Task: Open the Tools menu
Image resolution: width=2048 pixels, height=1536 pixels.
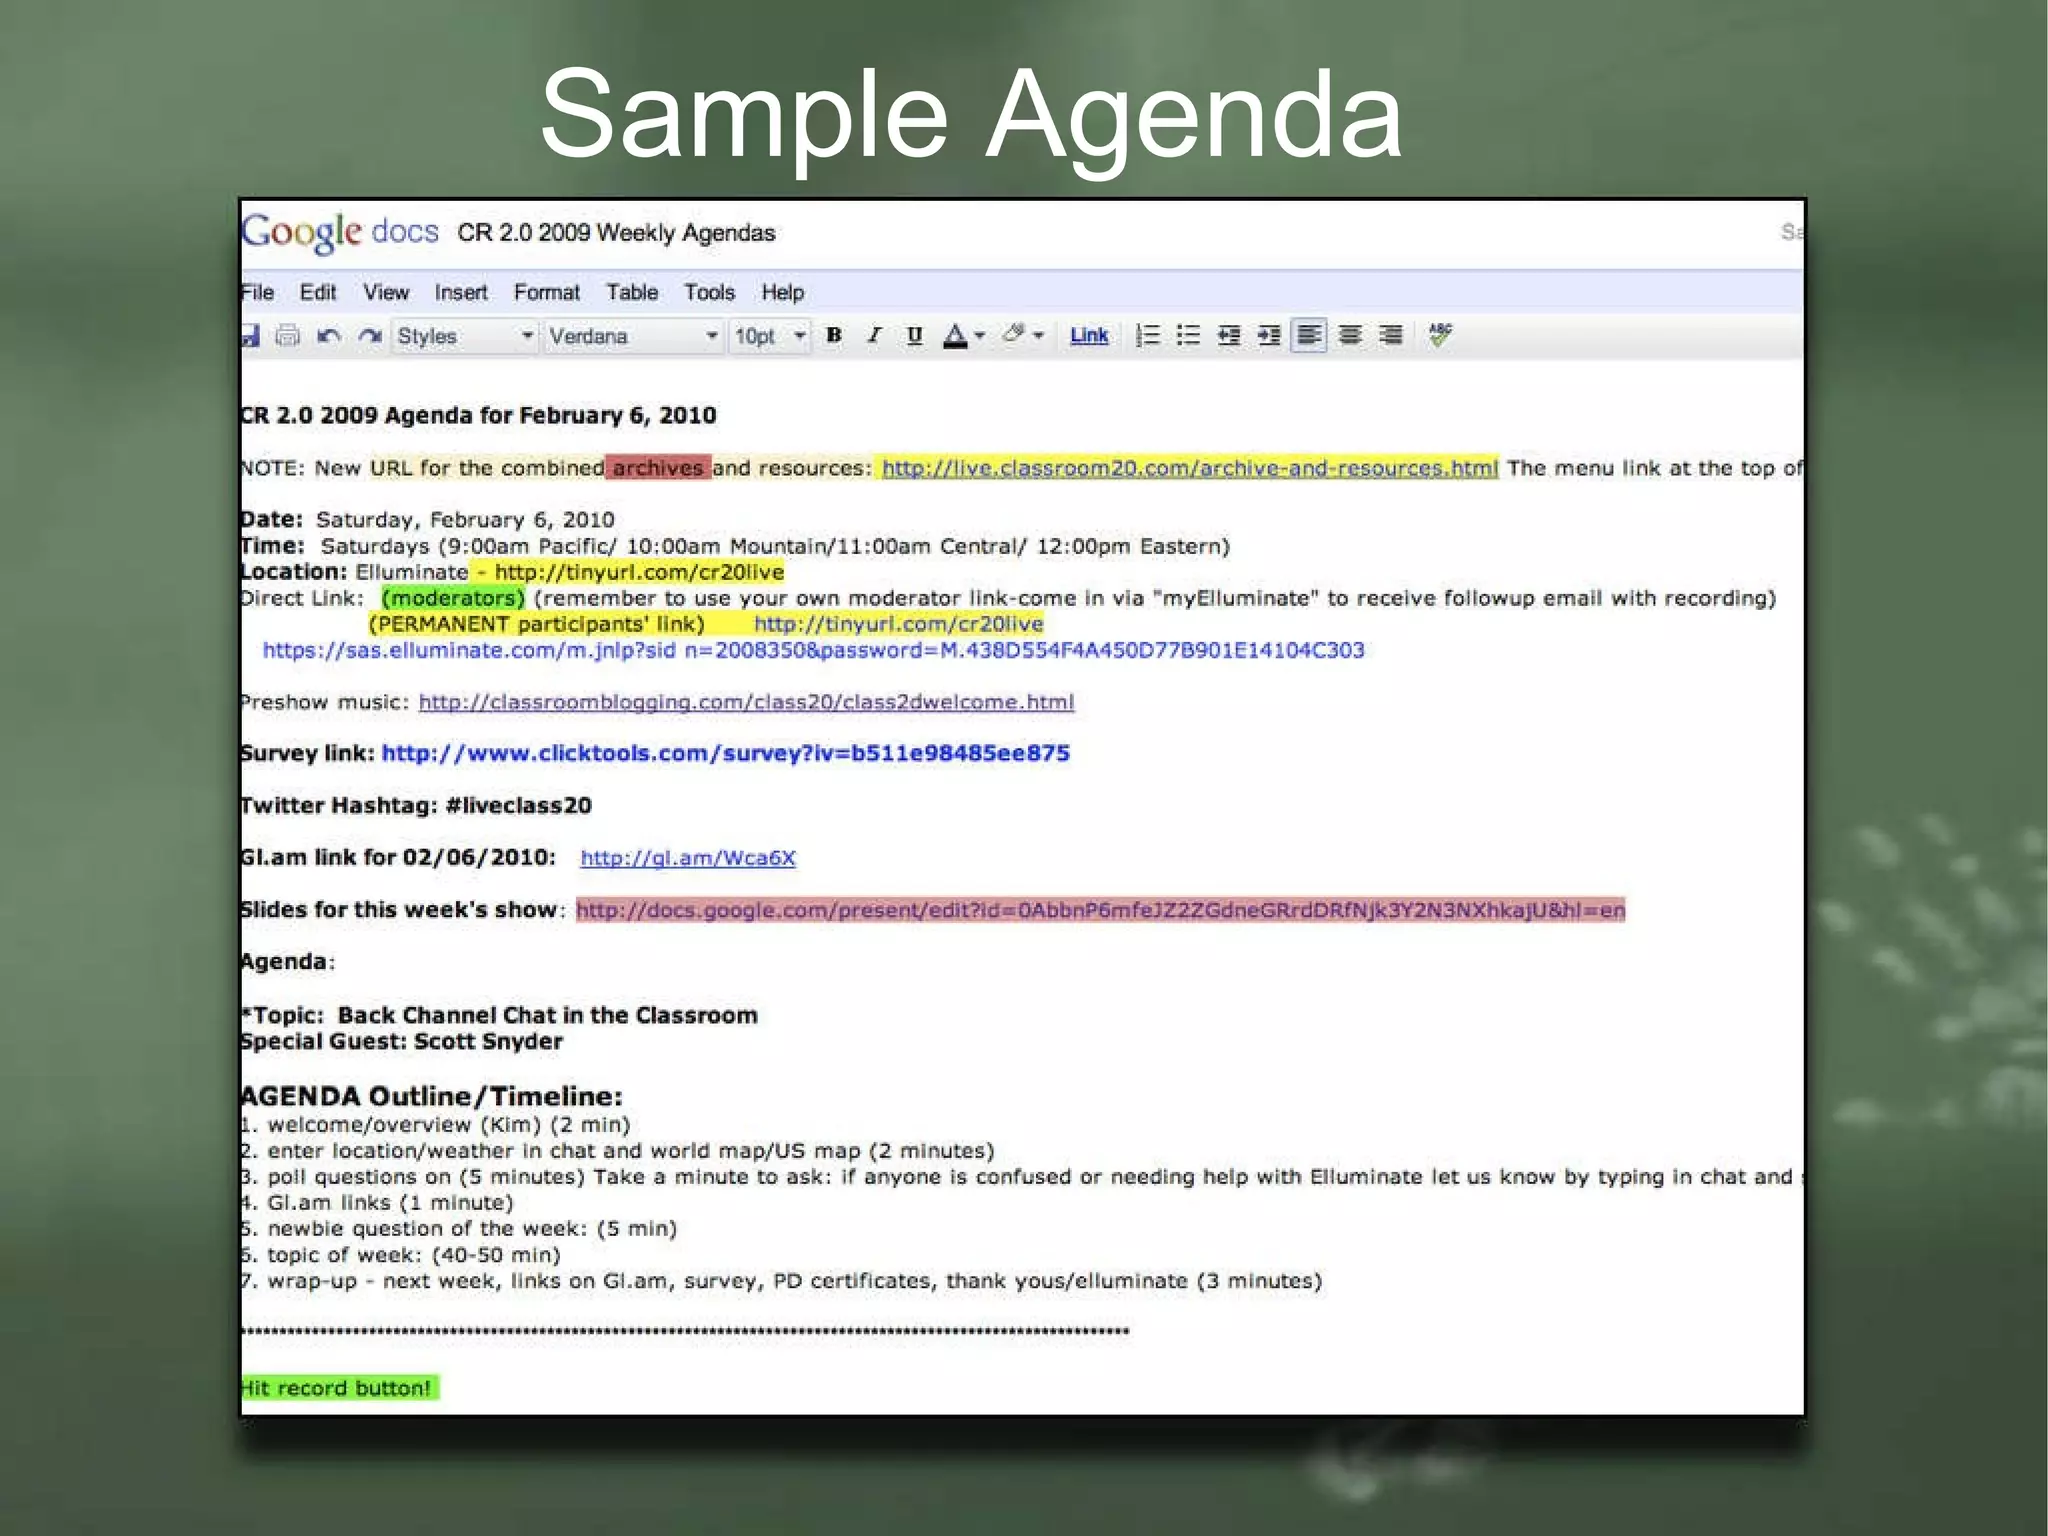Action: pos(710,292)
